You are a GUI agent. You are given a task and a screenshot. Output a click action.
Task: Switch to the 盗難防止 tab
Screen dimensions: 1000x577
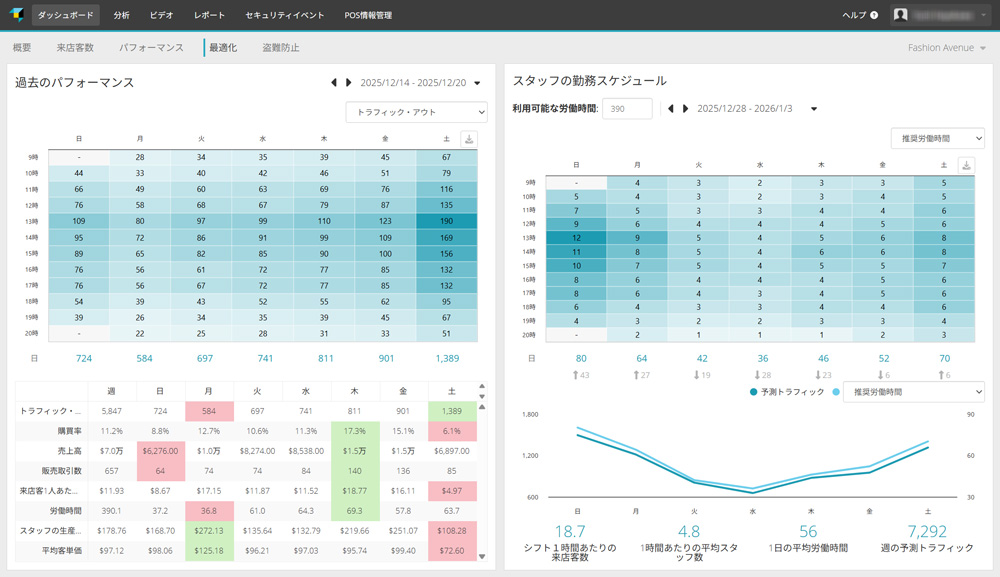(280, 47)
